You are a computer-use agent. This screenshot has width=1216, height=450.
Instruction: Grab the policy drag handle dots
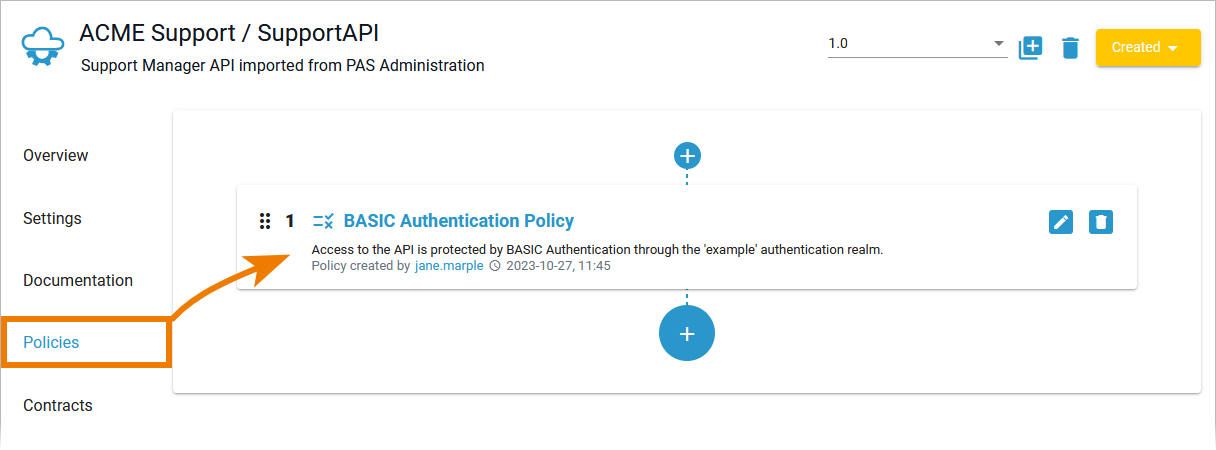pyautogui.click(x=265, y=221)
